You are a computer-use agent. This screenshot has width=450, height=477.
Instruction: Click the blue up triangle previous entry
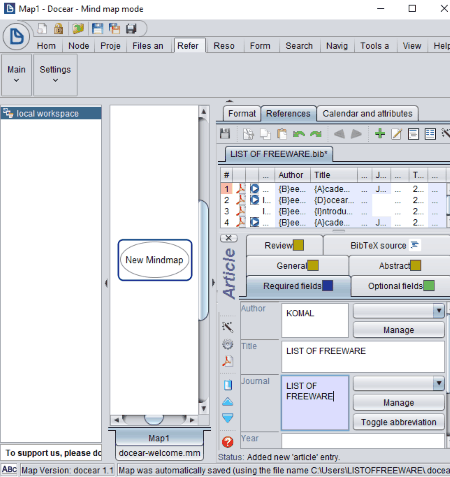click(228, 402)
